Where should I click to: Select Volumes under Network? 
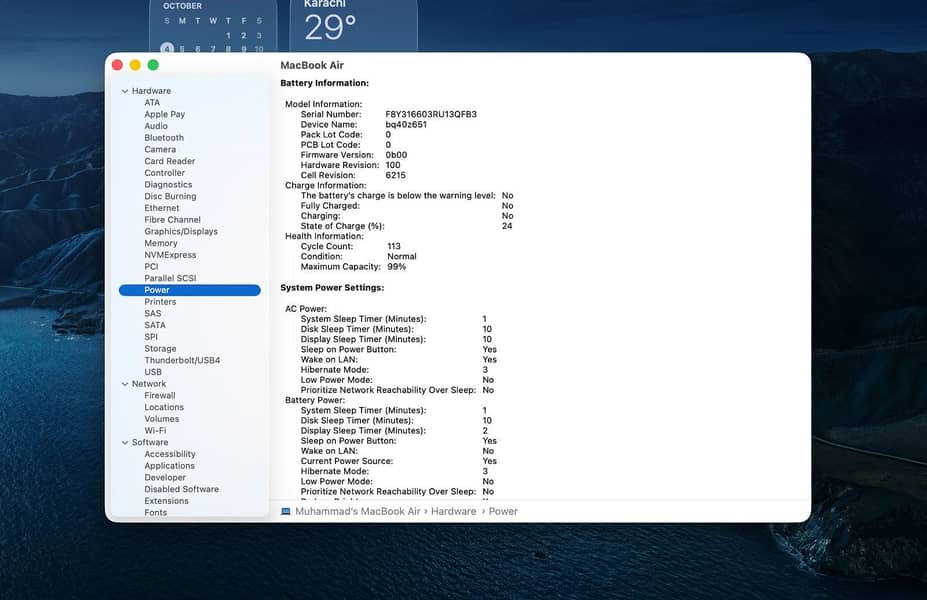161,419
